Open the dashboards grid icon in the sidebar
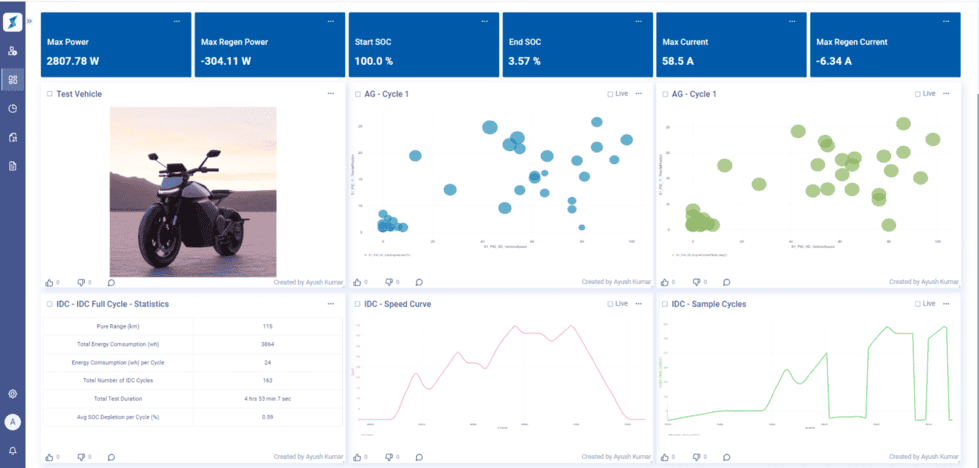This screenshot has height=468, width=979. coord(12,79)
